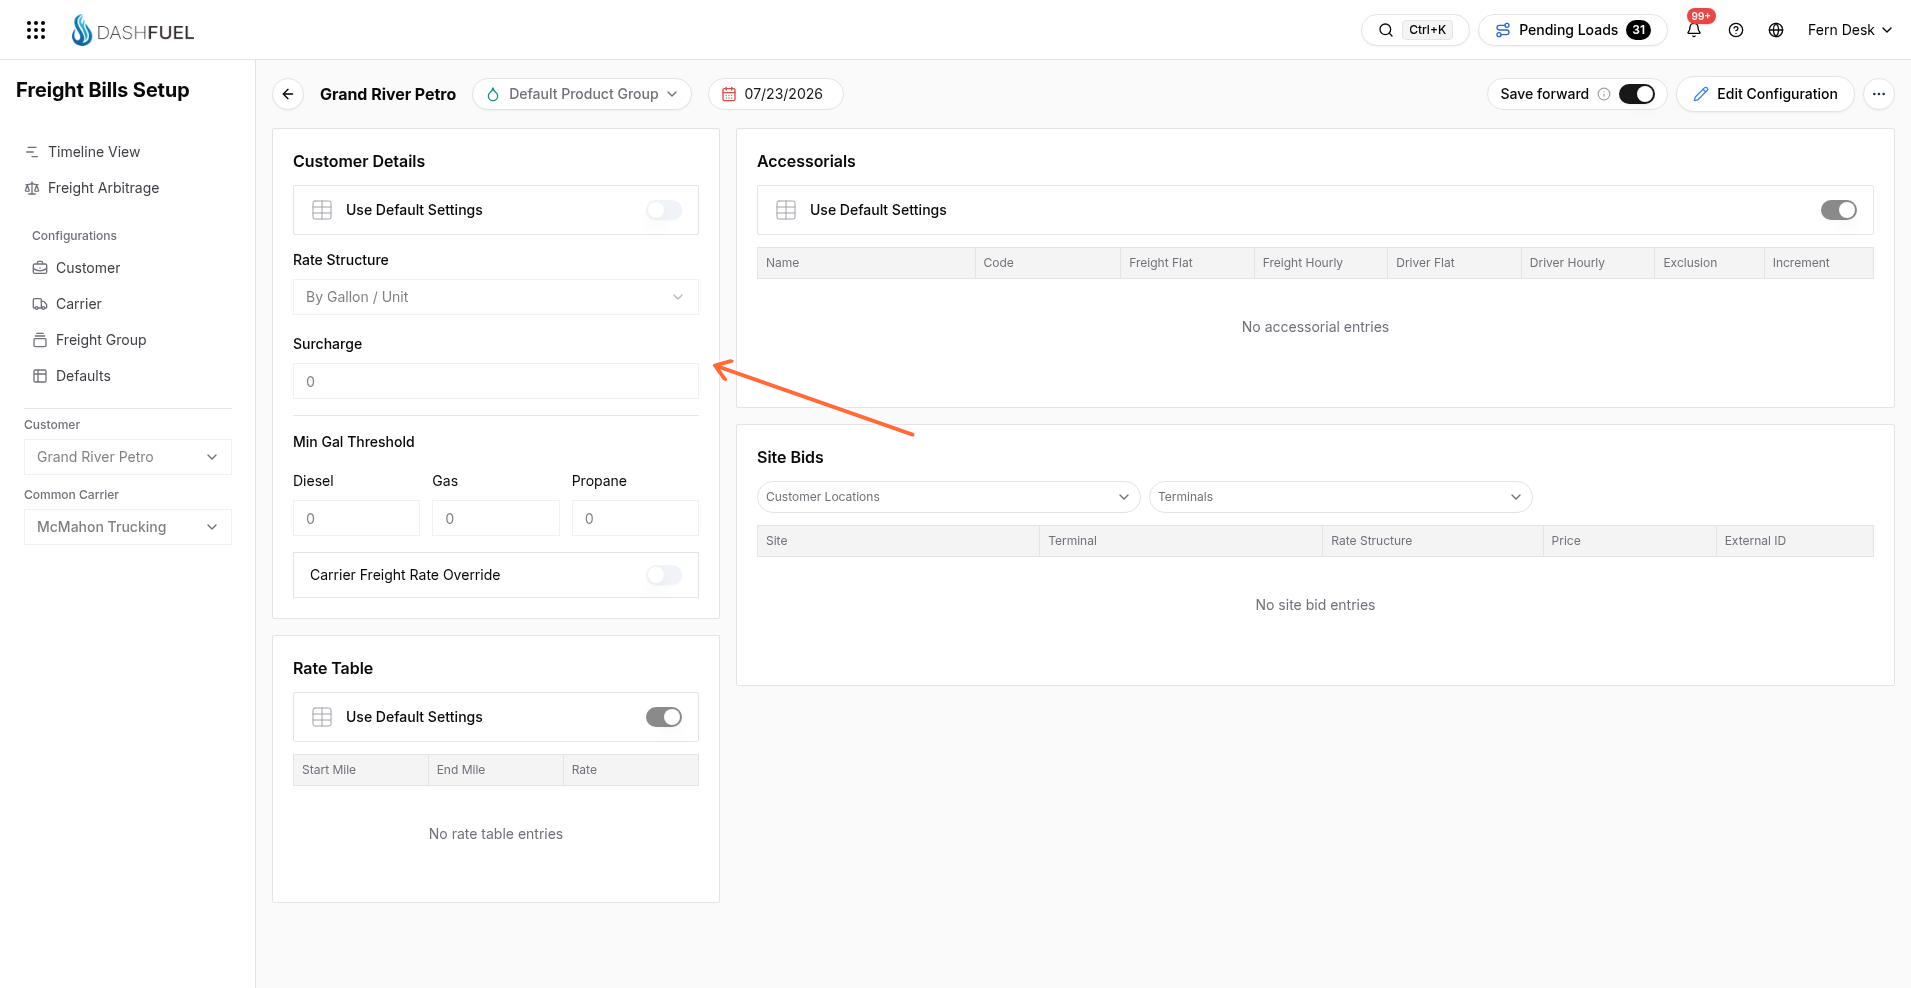Open help question mark icon
The height and width of the screenshot is (988, 1911).
[1736, 30]
